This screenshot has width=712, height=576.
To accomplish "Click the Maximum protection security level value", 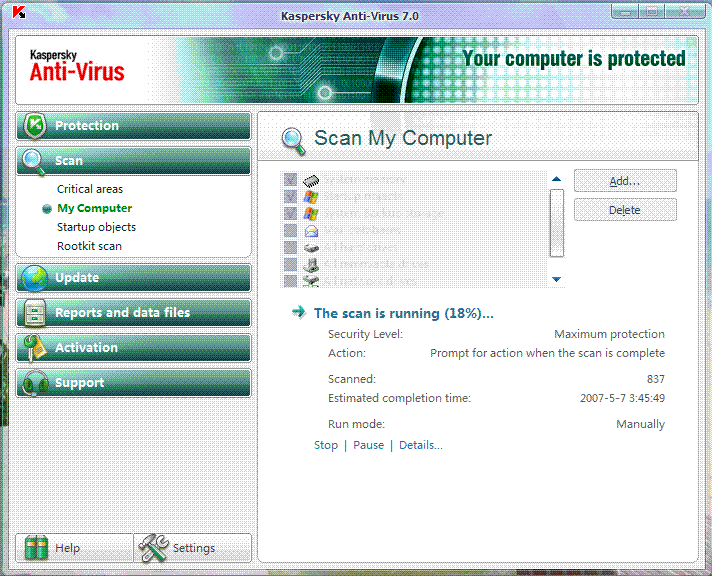I will click(x=609, y=334).
